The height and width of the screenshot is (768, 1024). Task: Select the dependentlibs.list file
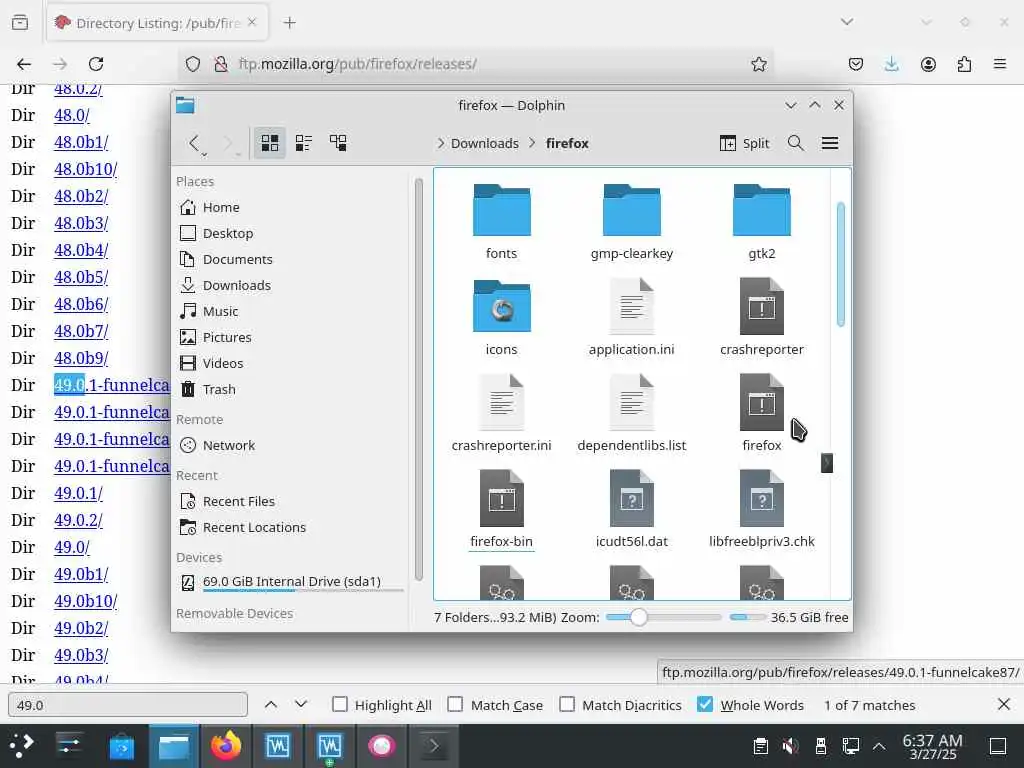tap(632, 414)
